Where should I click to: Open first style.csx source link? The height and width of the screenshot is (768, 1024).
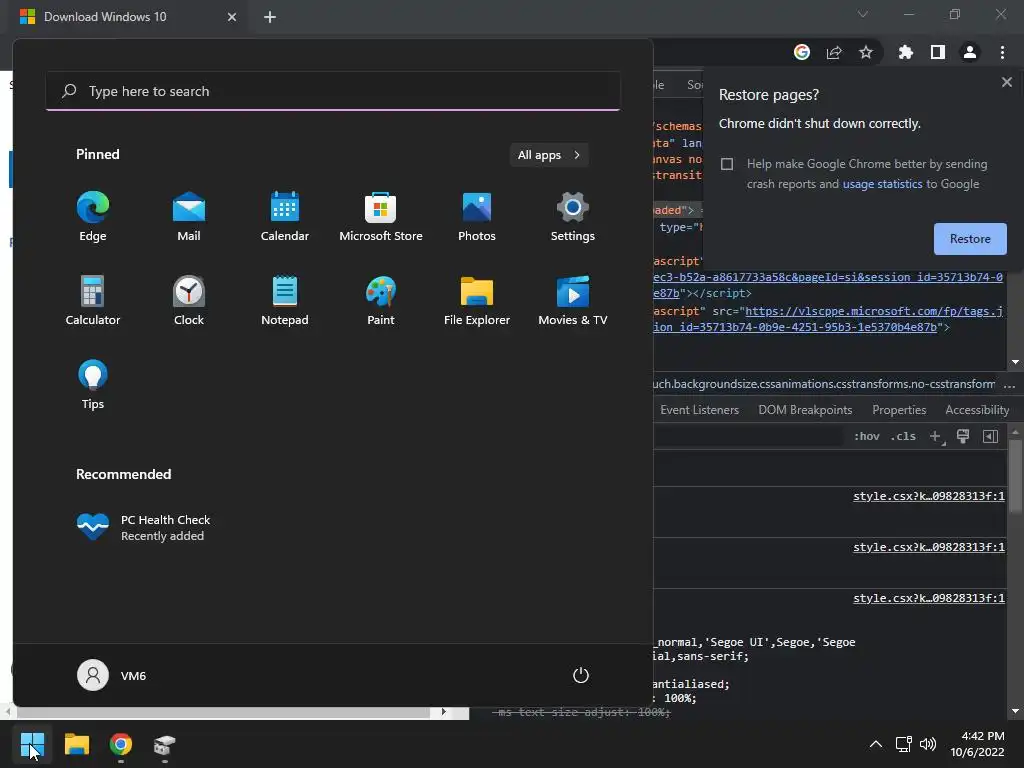(929, 496)
